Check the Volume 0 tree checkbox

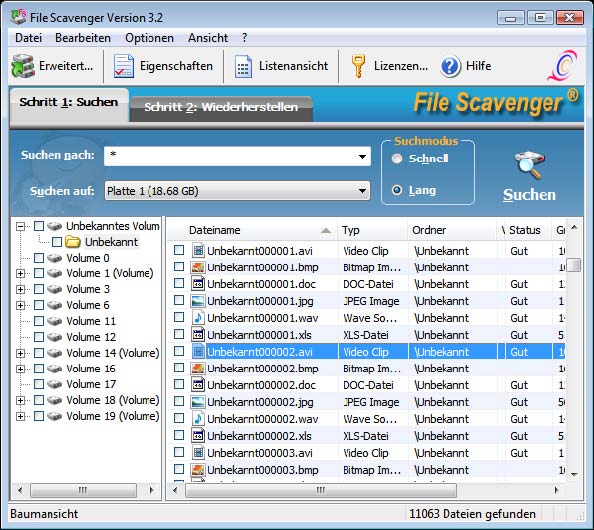[x=39, y=258]
